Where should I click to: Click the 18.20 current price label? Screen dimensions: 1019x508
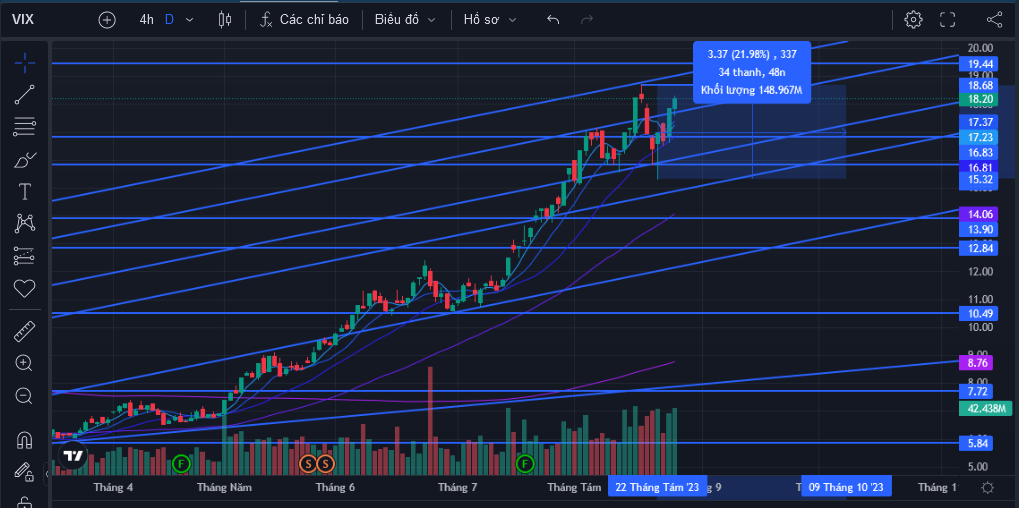[x=978, y=99]
